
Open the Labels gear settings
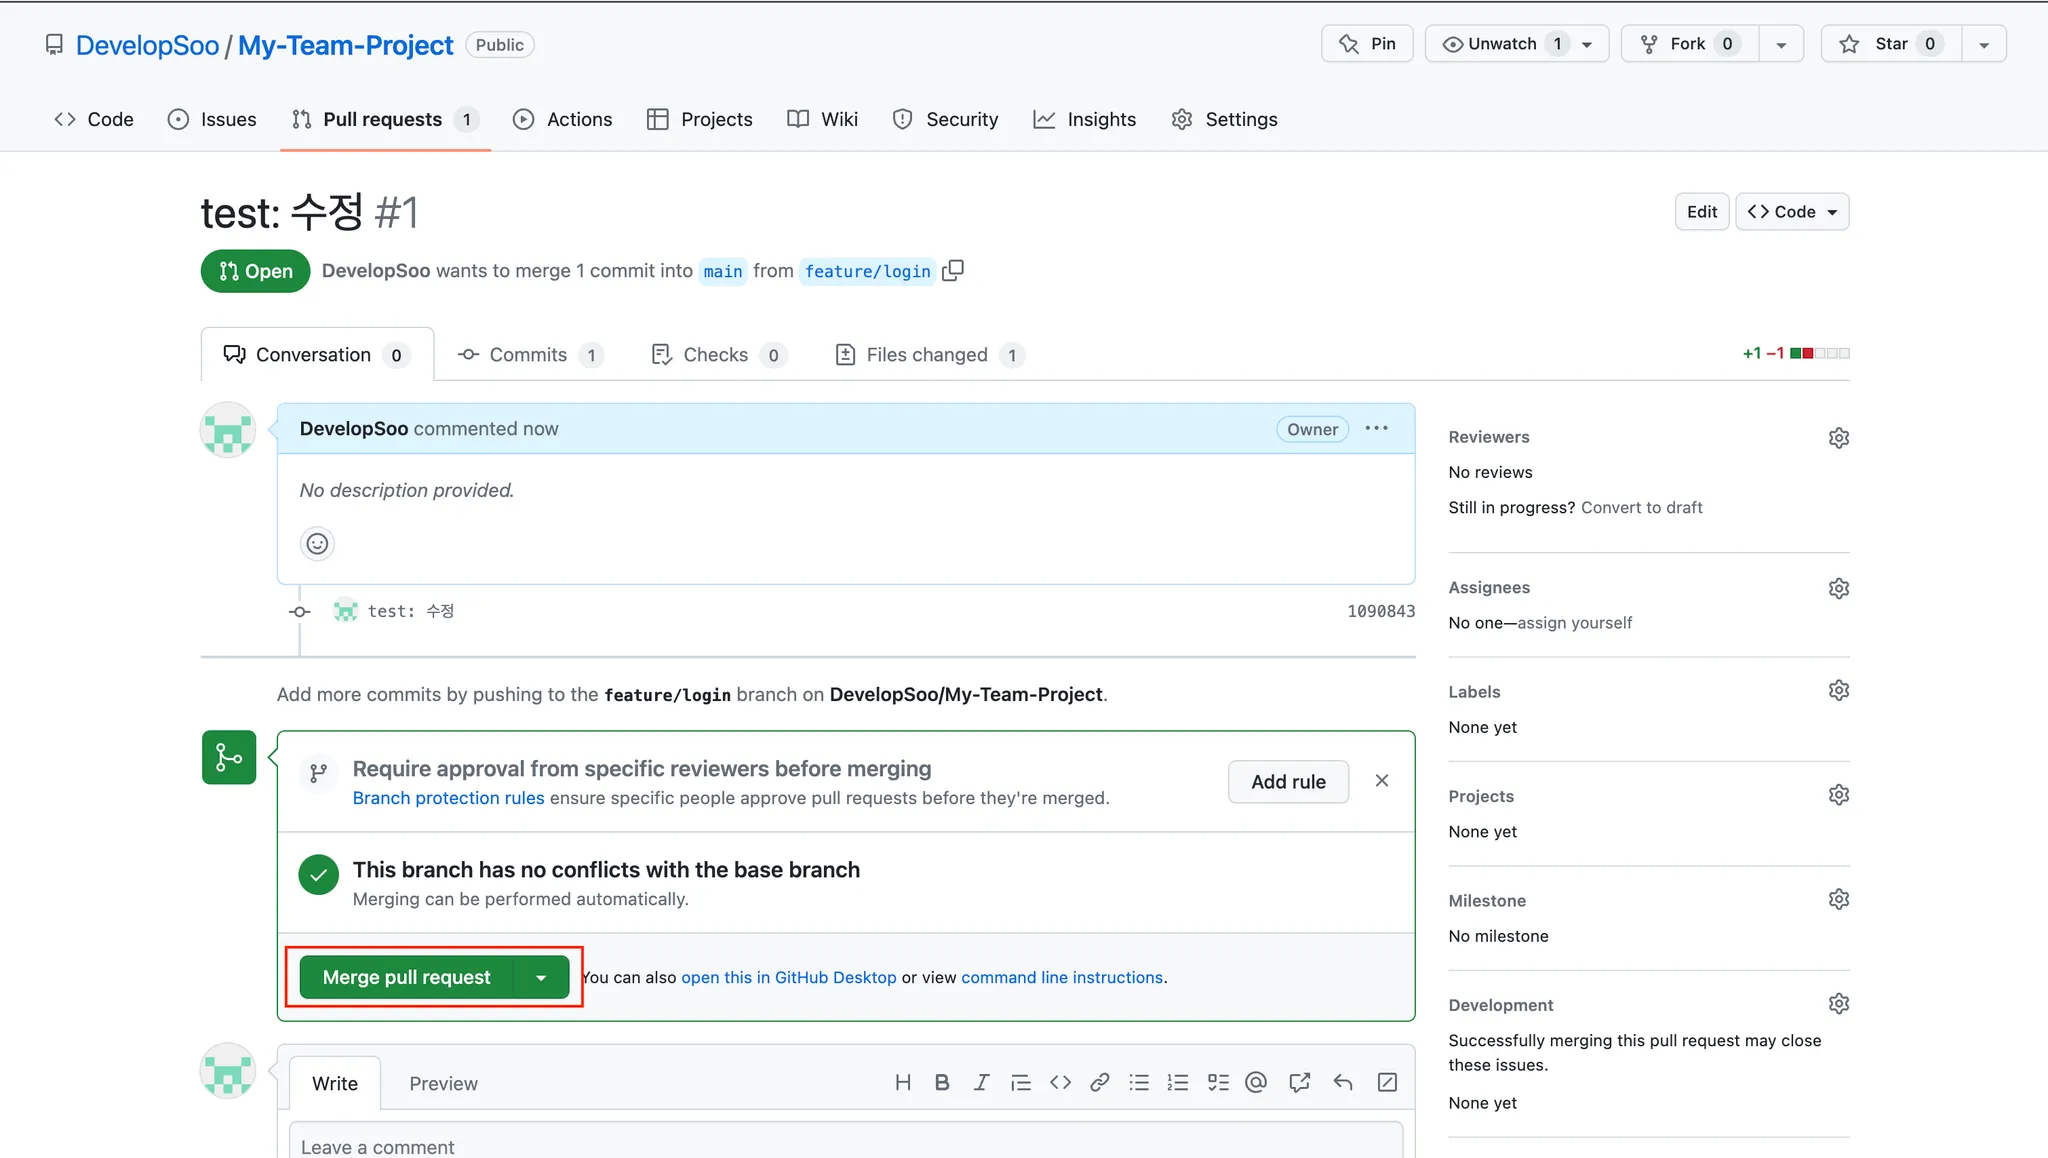click(1838, 691)
